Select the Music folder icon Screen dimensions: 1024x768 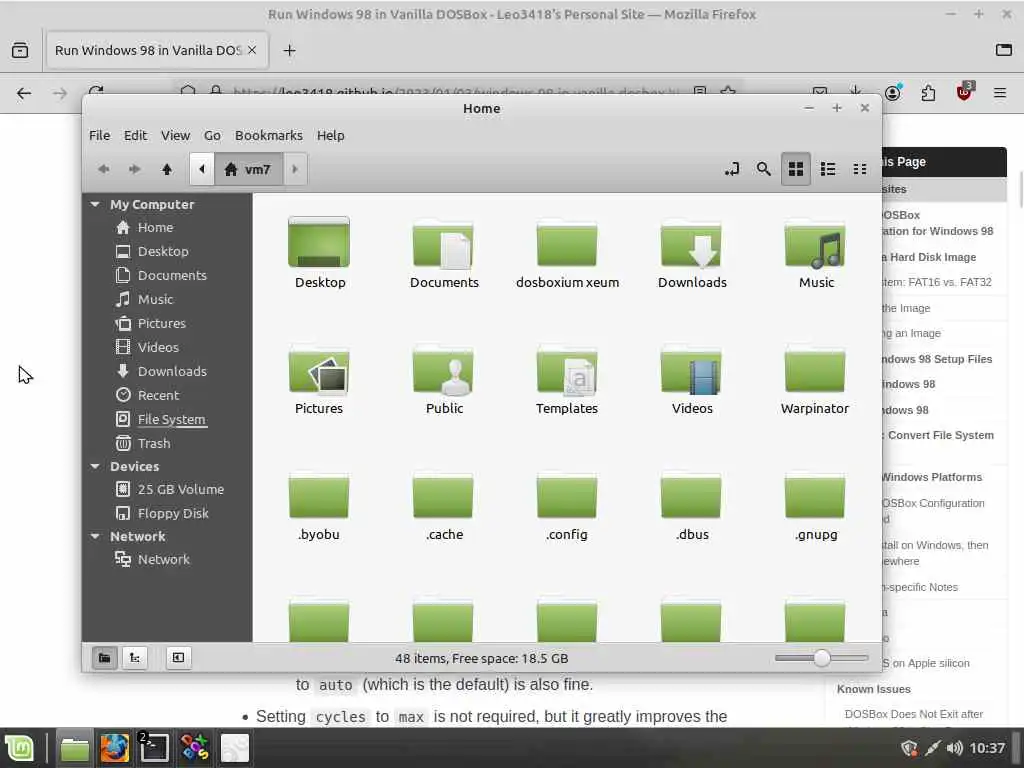tap(815, 245)
